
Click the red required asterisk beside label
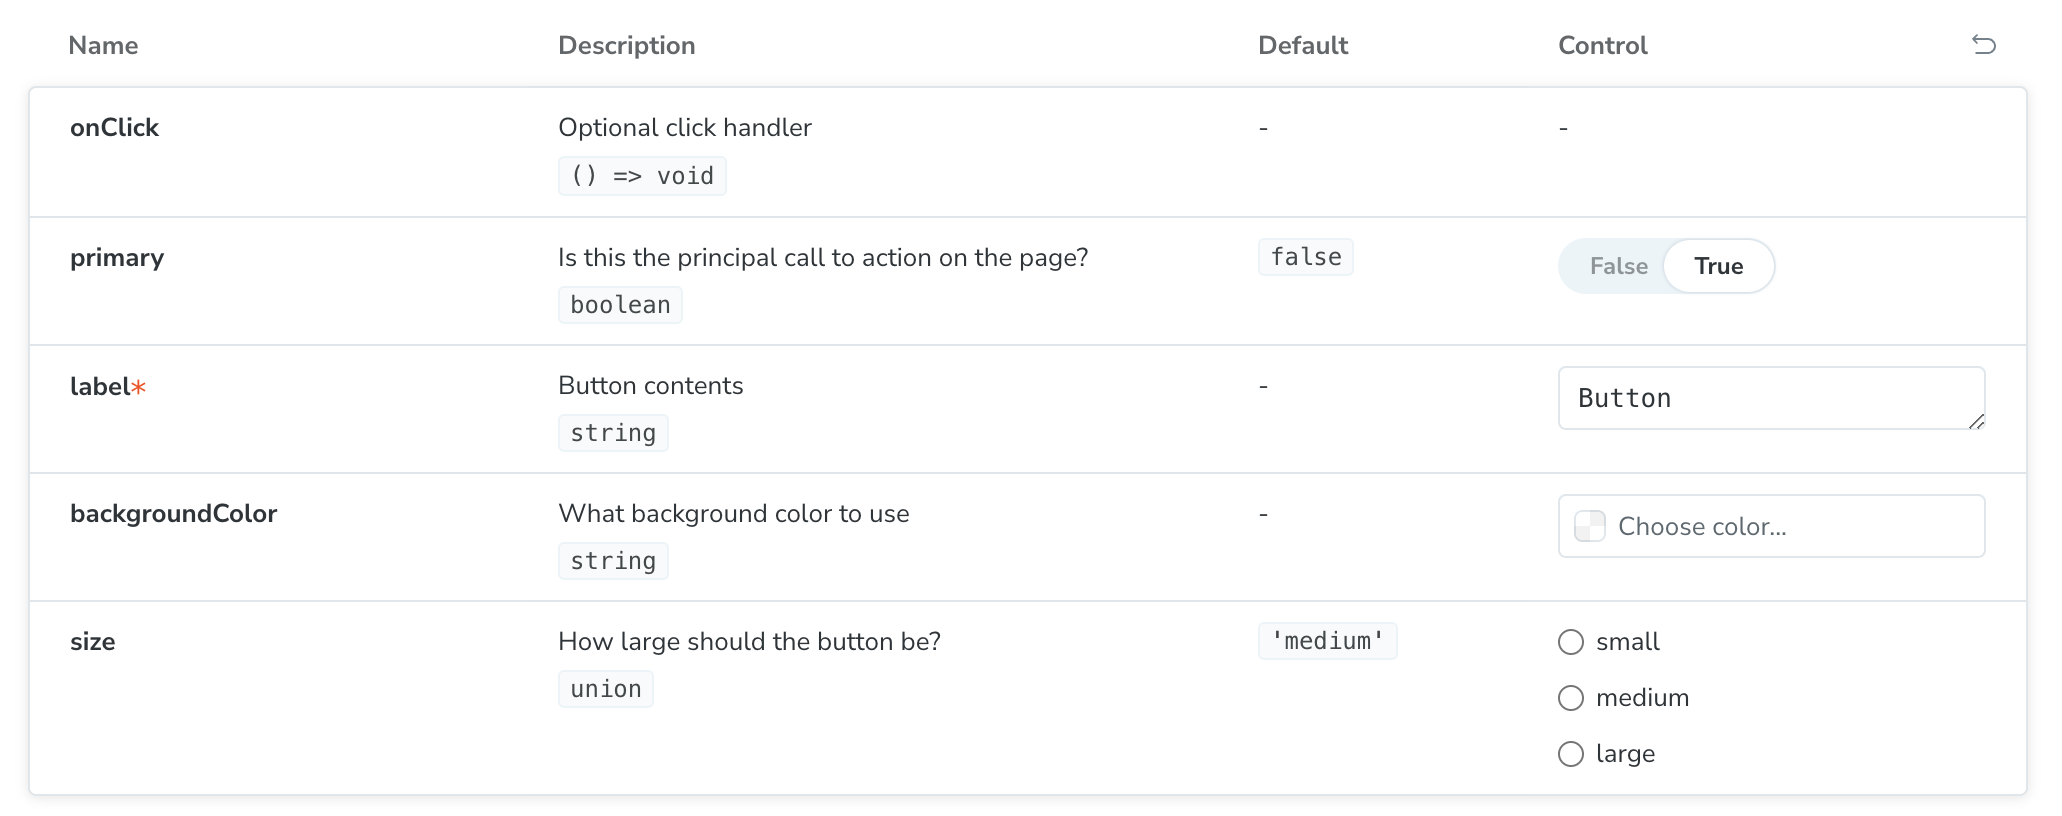pos(139,387)
